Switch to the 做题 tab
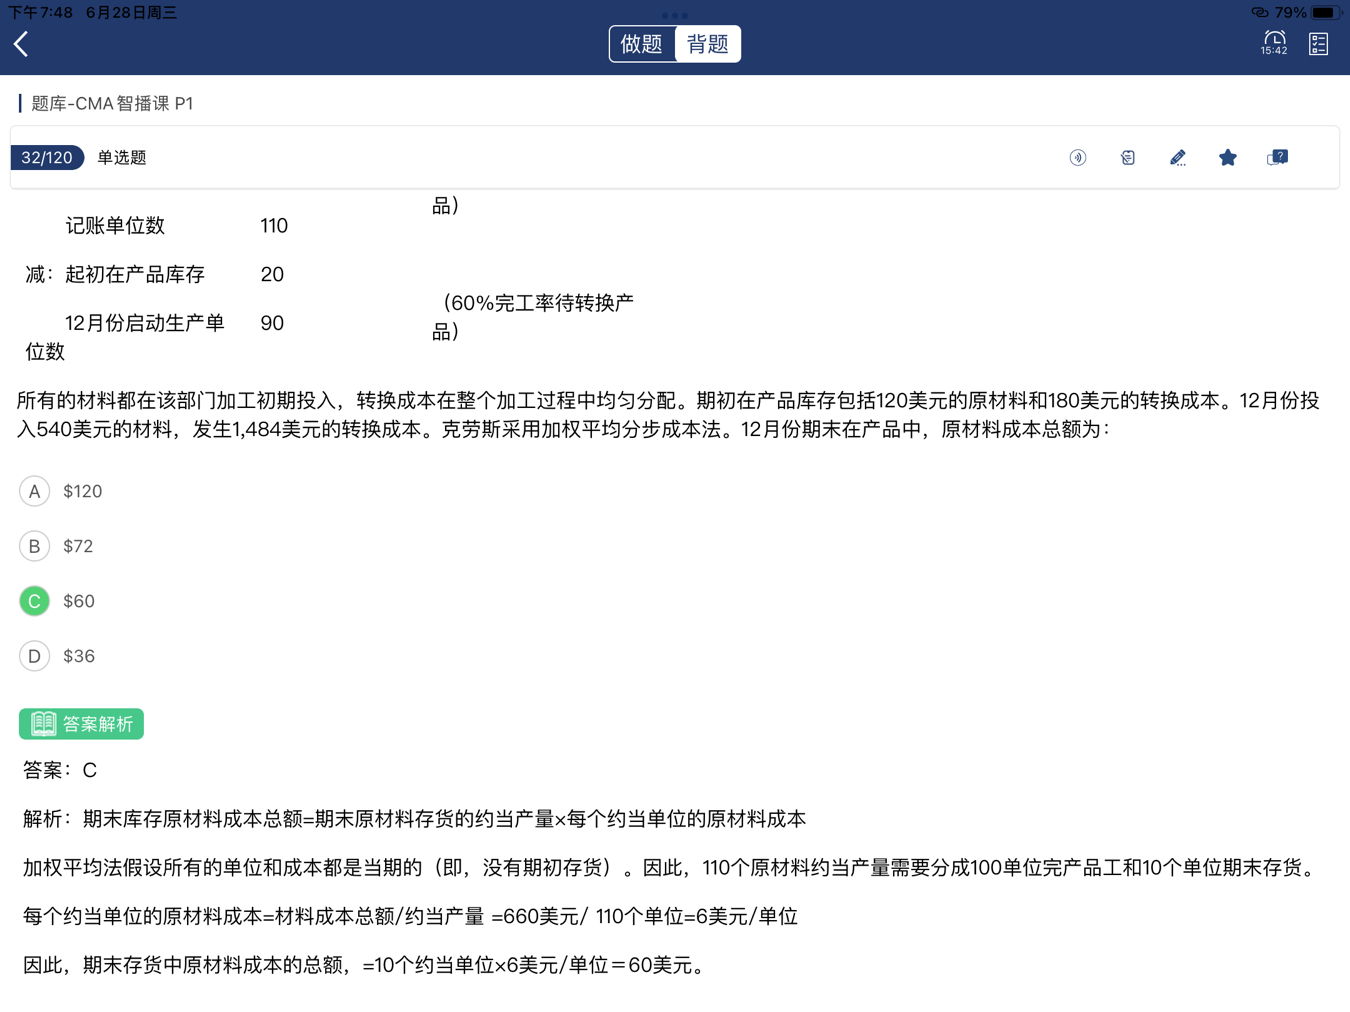 tap(642, 44)
